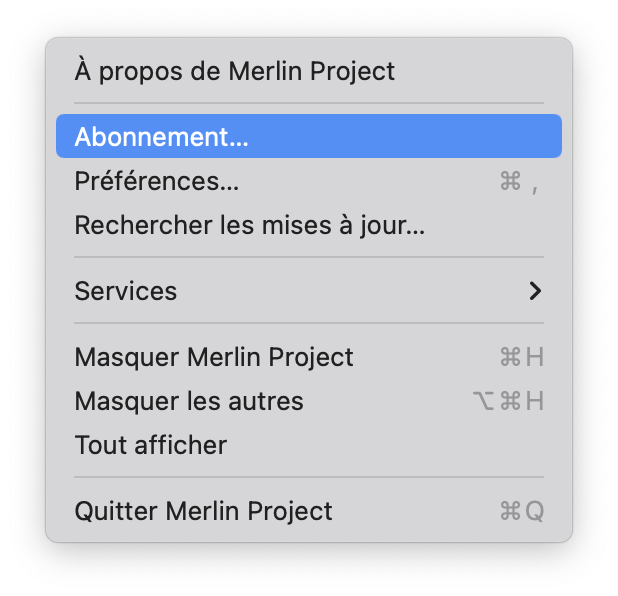
Task: Choose Rechercher les mises à jour…
Action: click(249, 225)
